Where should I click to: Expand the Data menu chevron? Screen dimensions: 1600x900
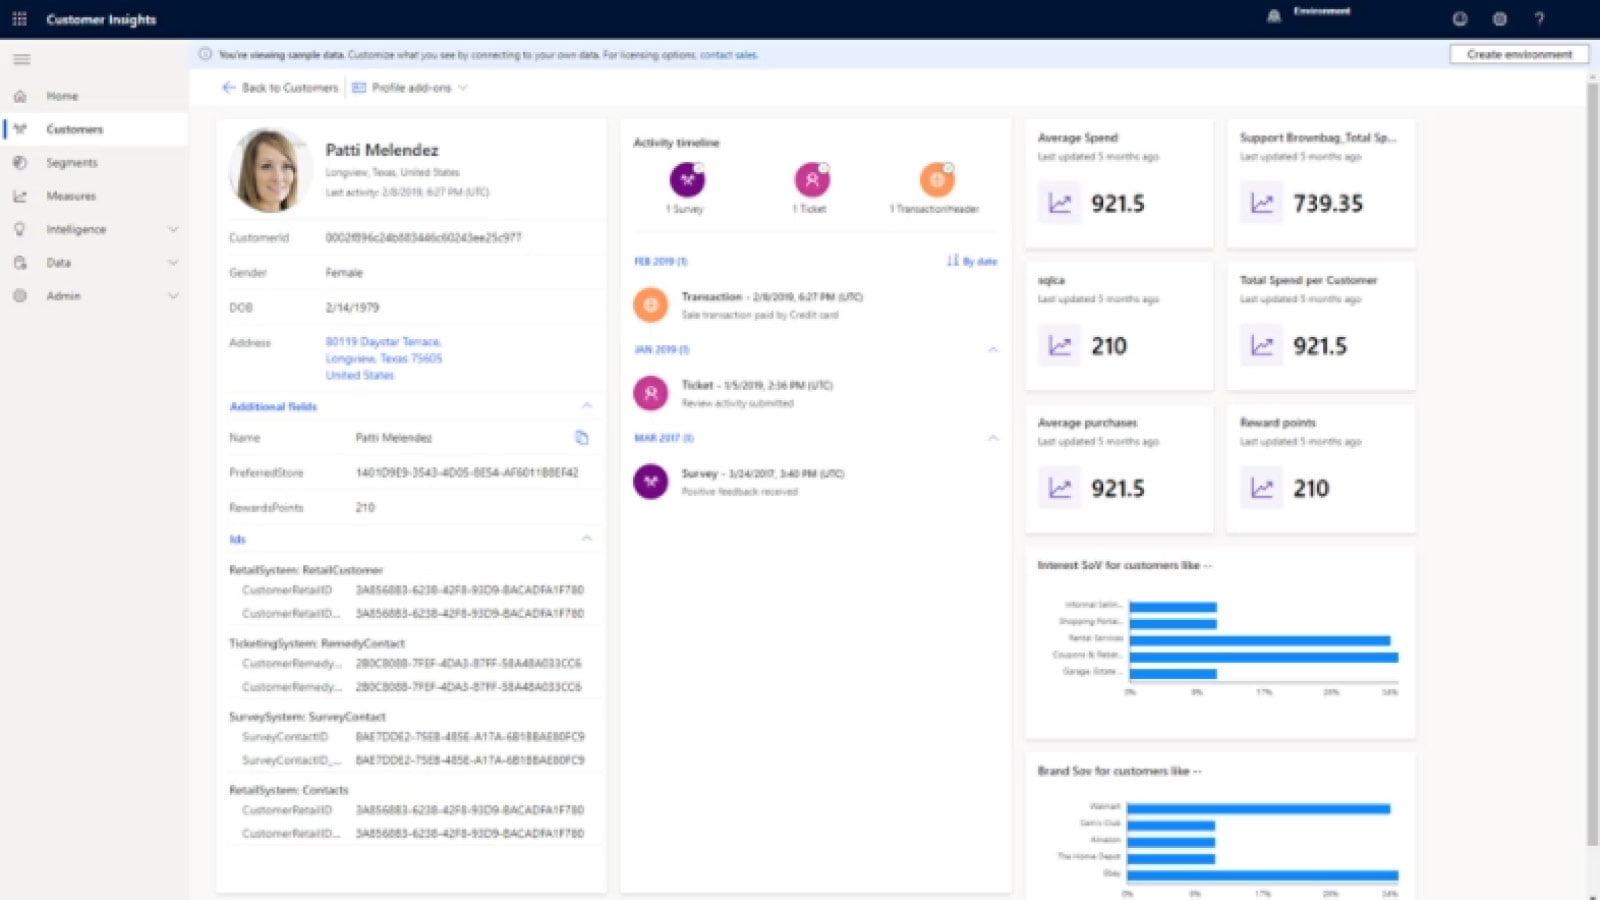(173, 263)
